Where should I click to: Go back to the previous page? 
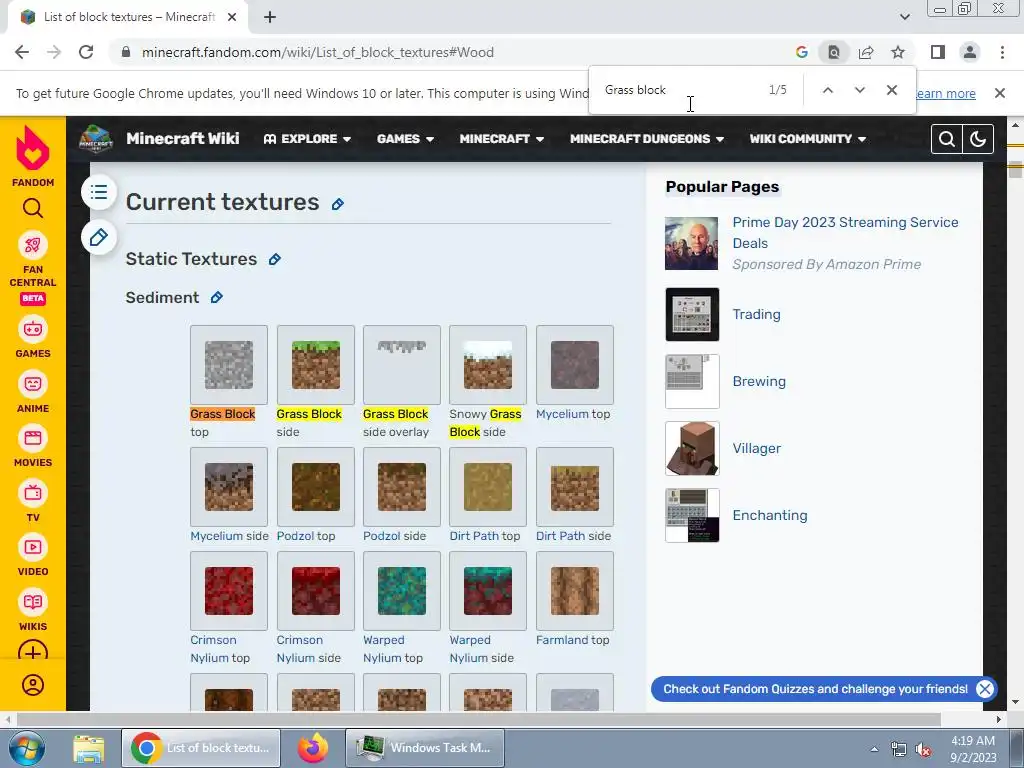click(22, 52)
